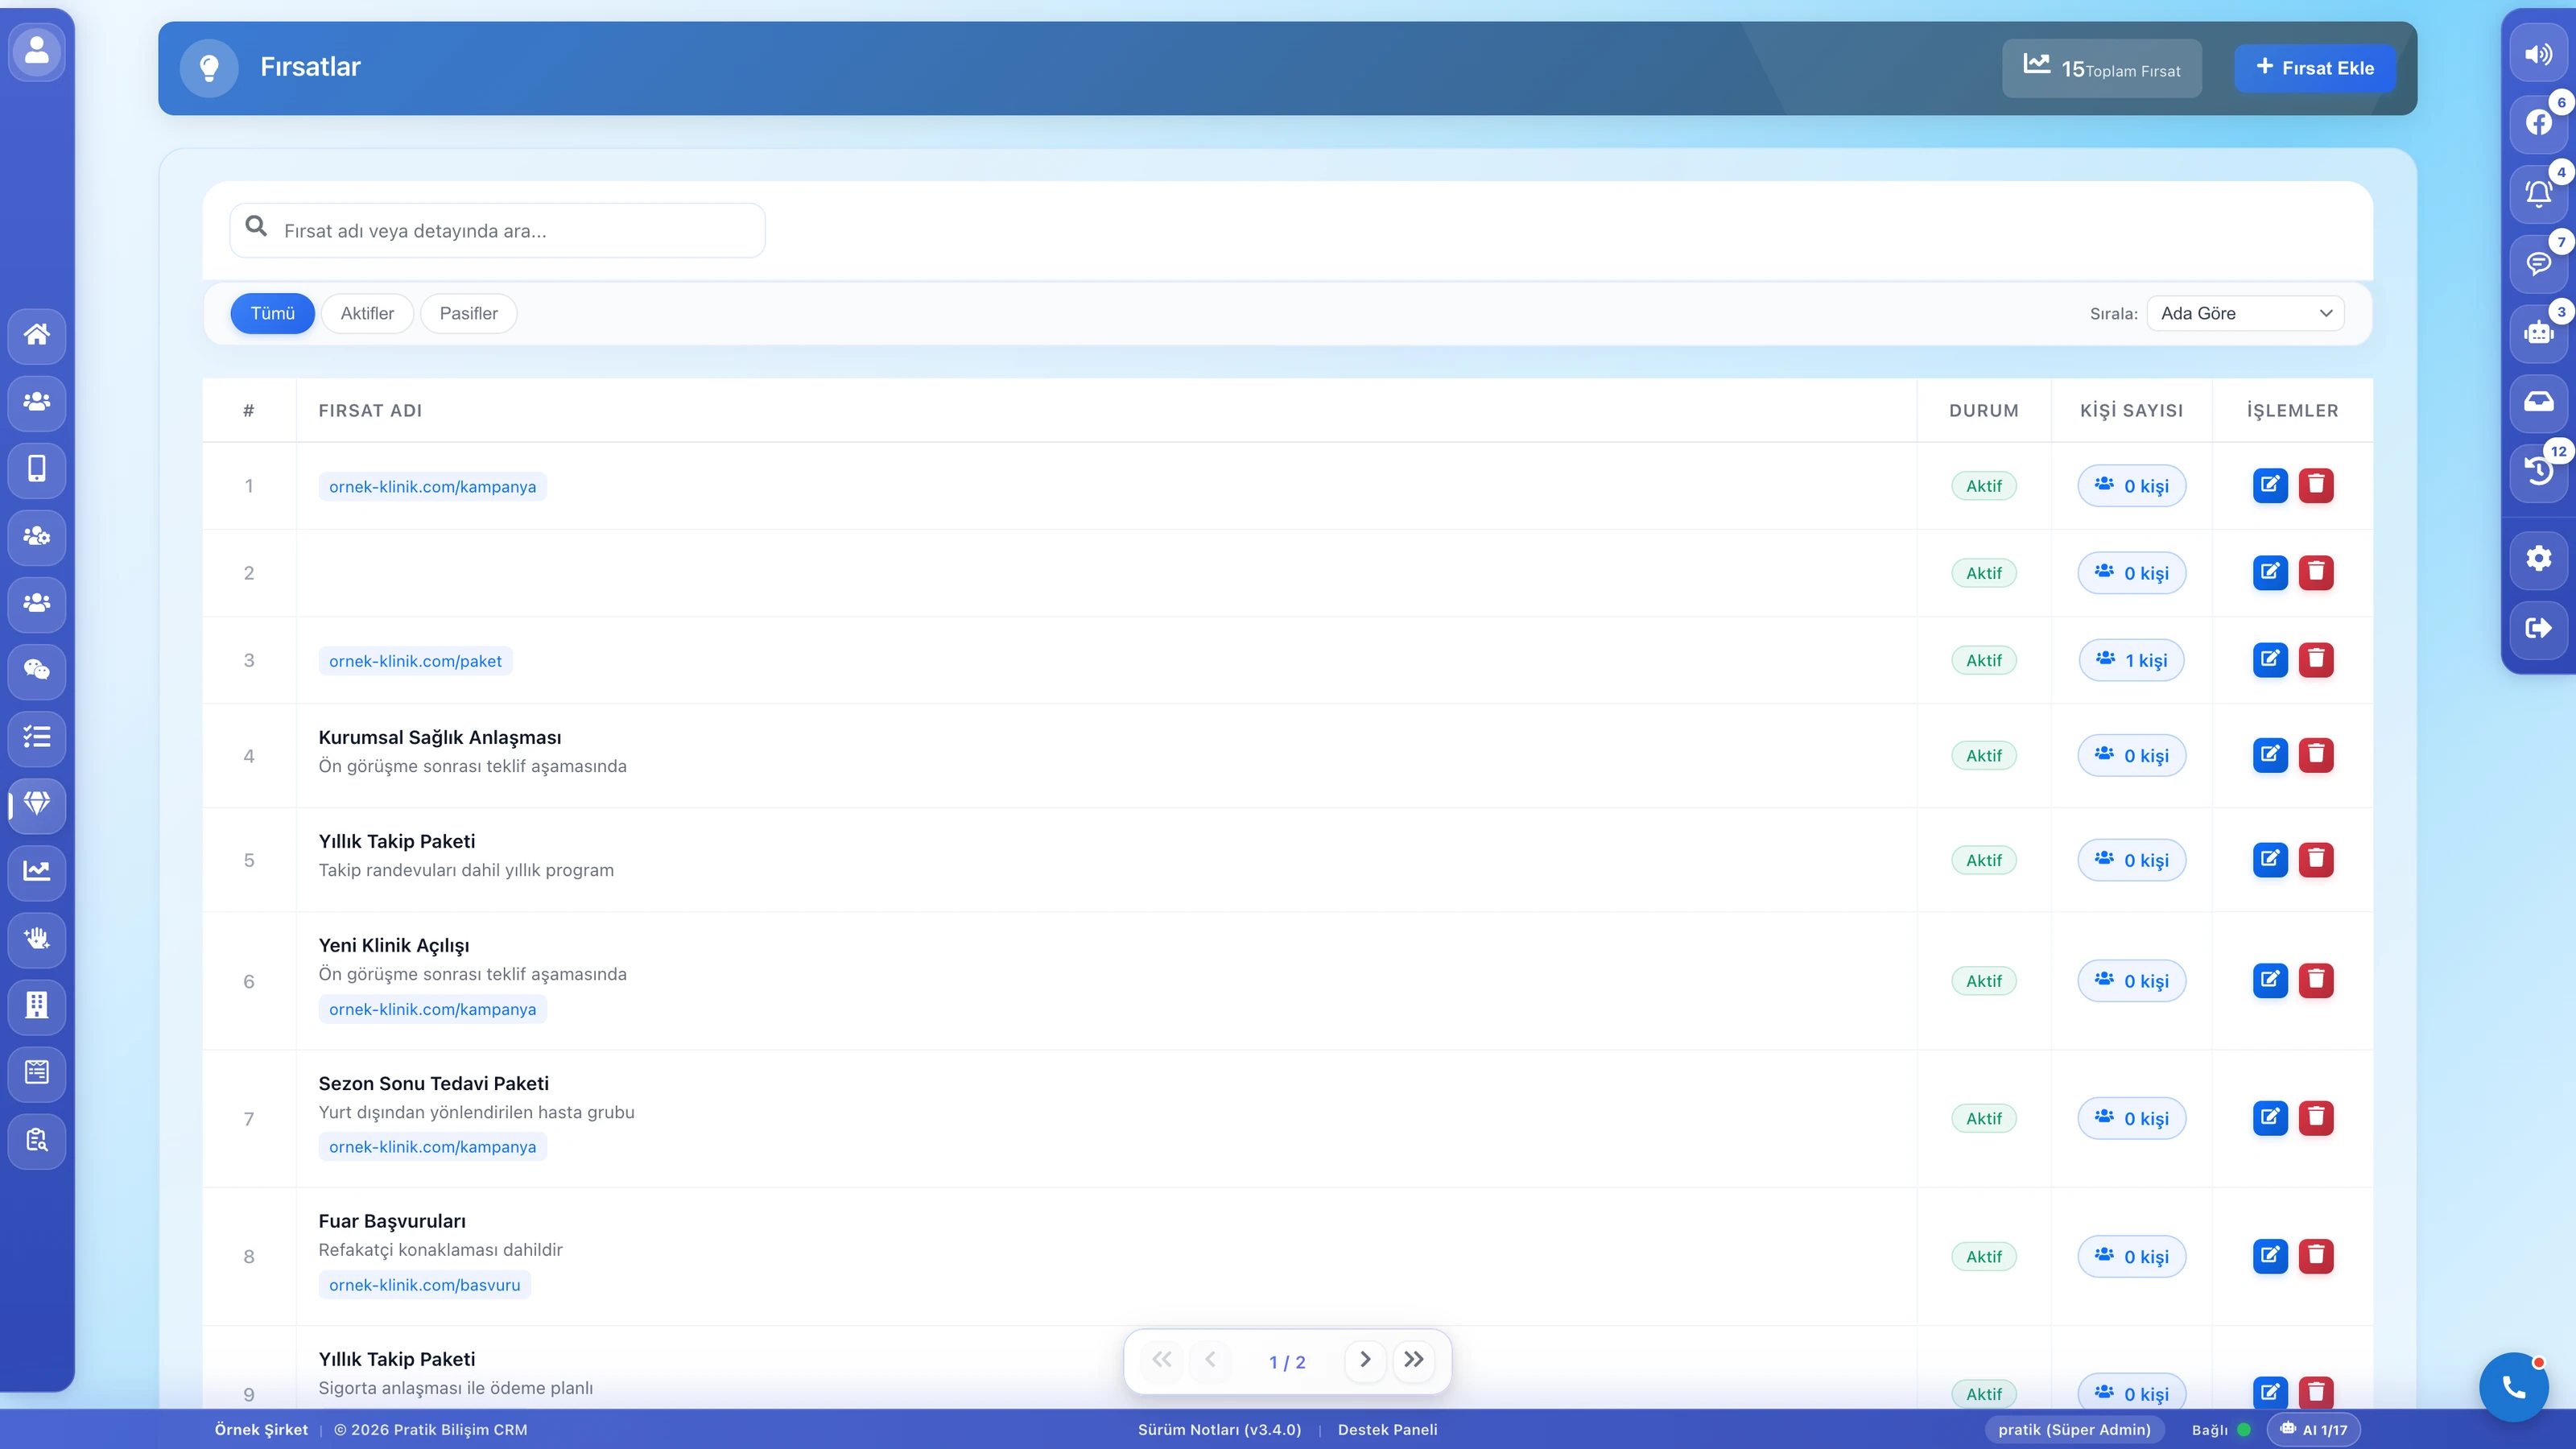
Task: Open Facebook notifications icon
Action: pyautogui.click(x=2538, y=123)
